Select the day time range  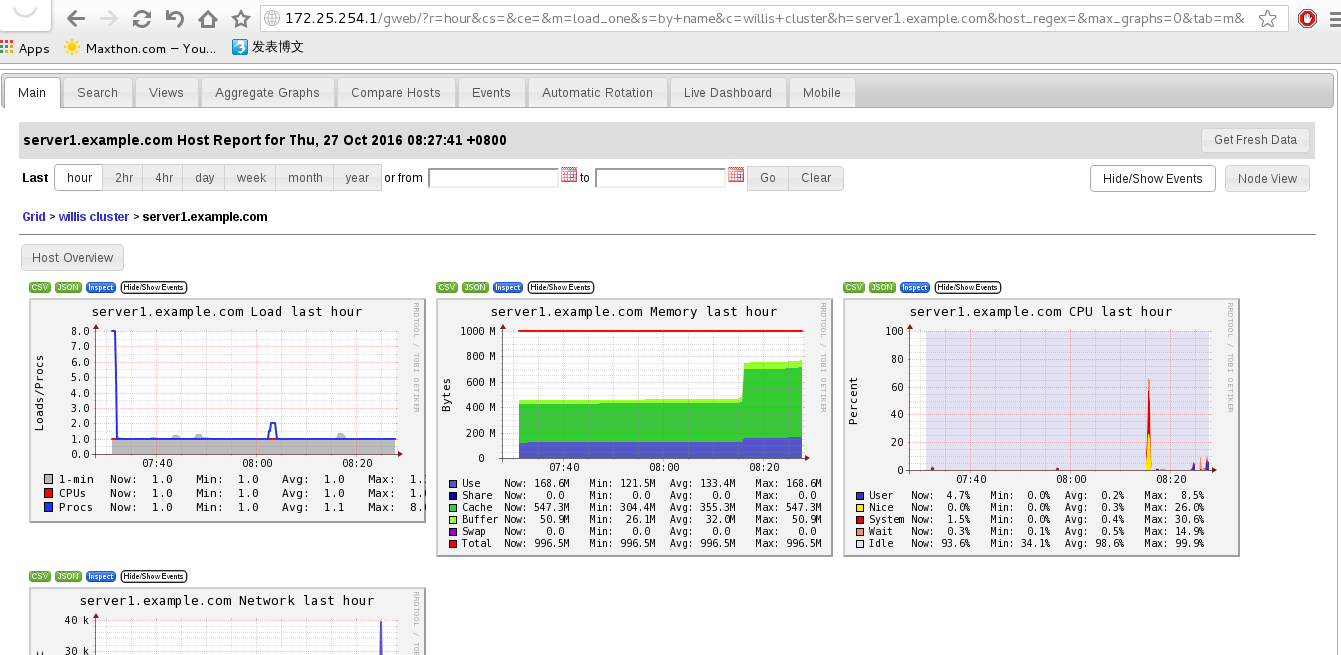205,178
